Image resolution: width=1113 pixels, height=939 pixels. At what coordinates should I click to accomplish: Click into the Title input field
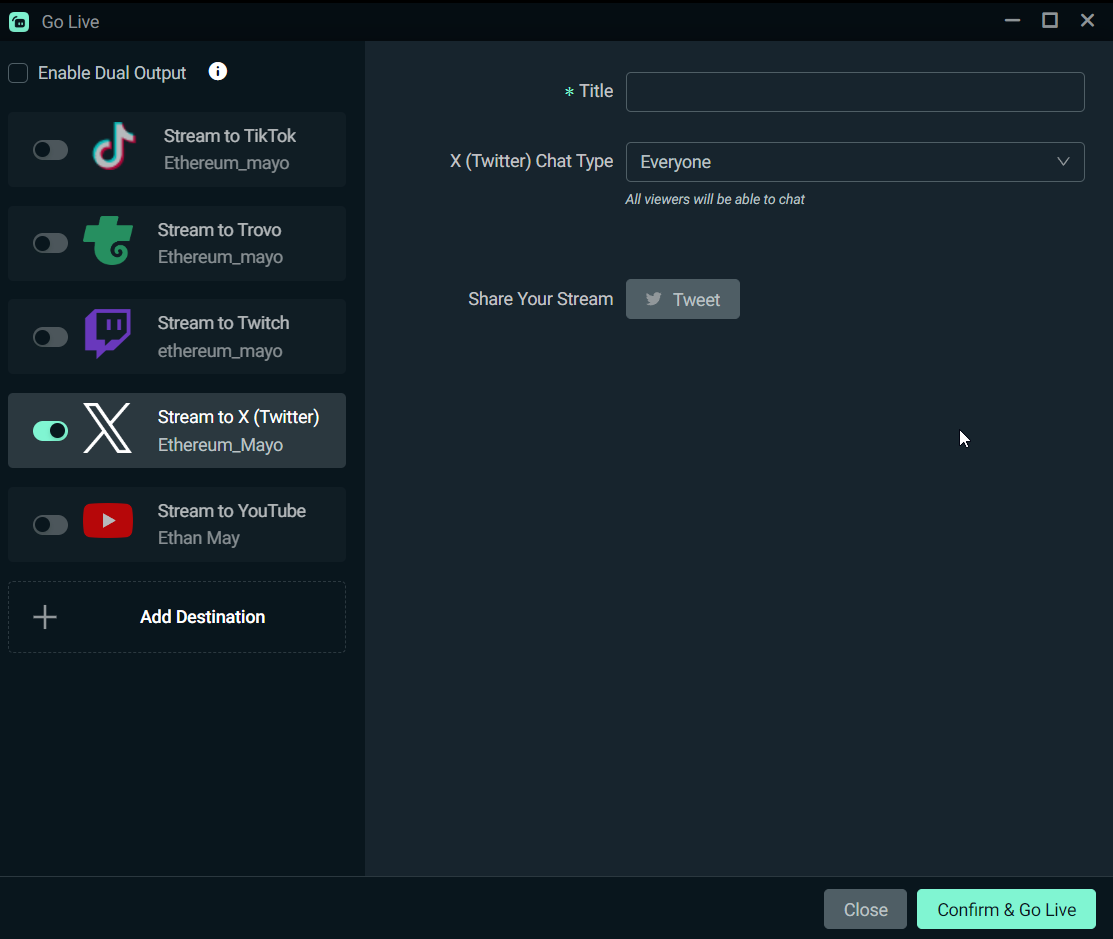pyautogui.click(x=854, y=92)
